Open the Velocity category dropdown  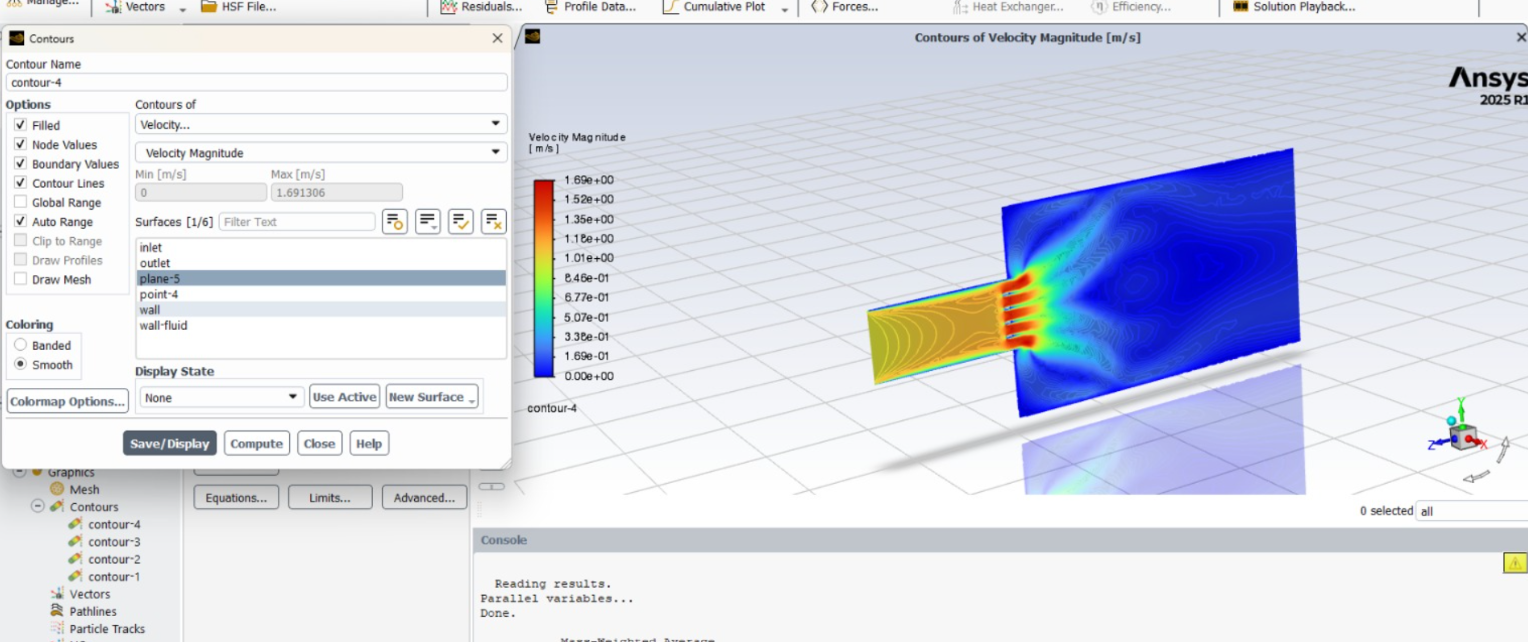(x=321, y=124)
